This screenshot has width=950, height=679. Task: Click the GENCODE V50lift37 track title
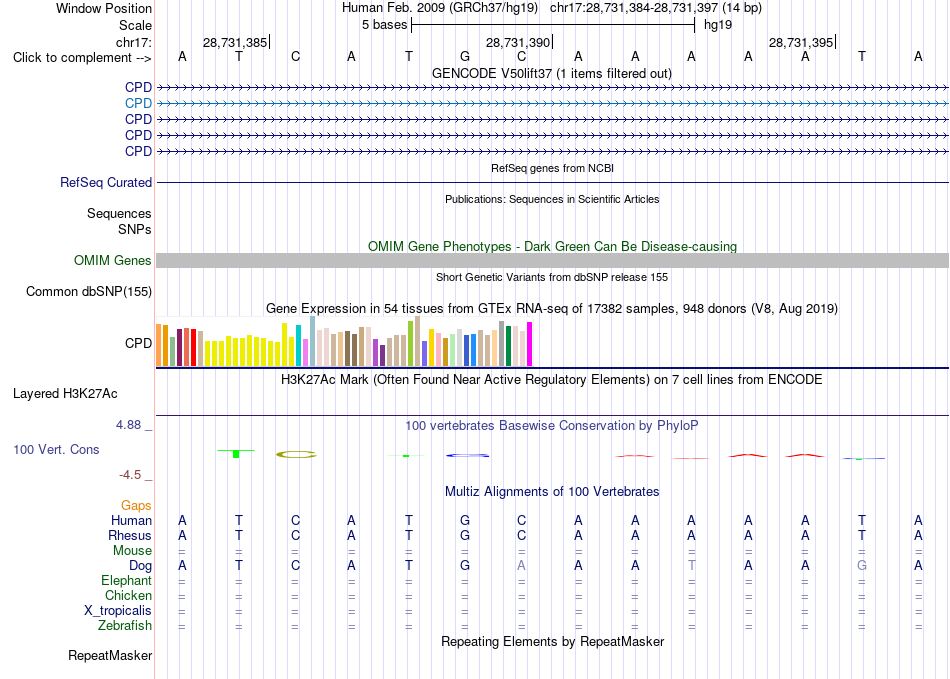point(552,73)
